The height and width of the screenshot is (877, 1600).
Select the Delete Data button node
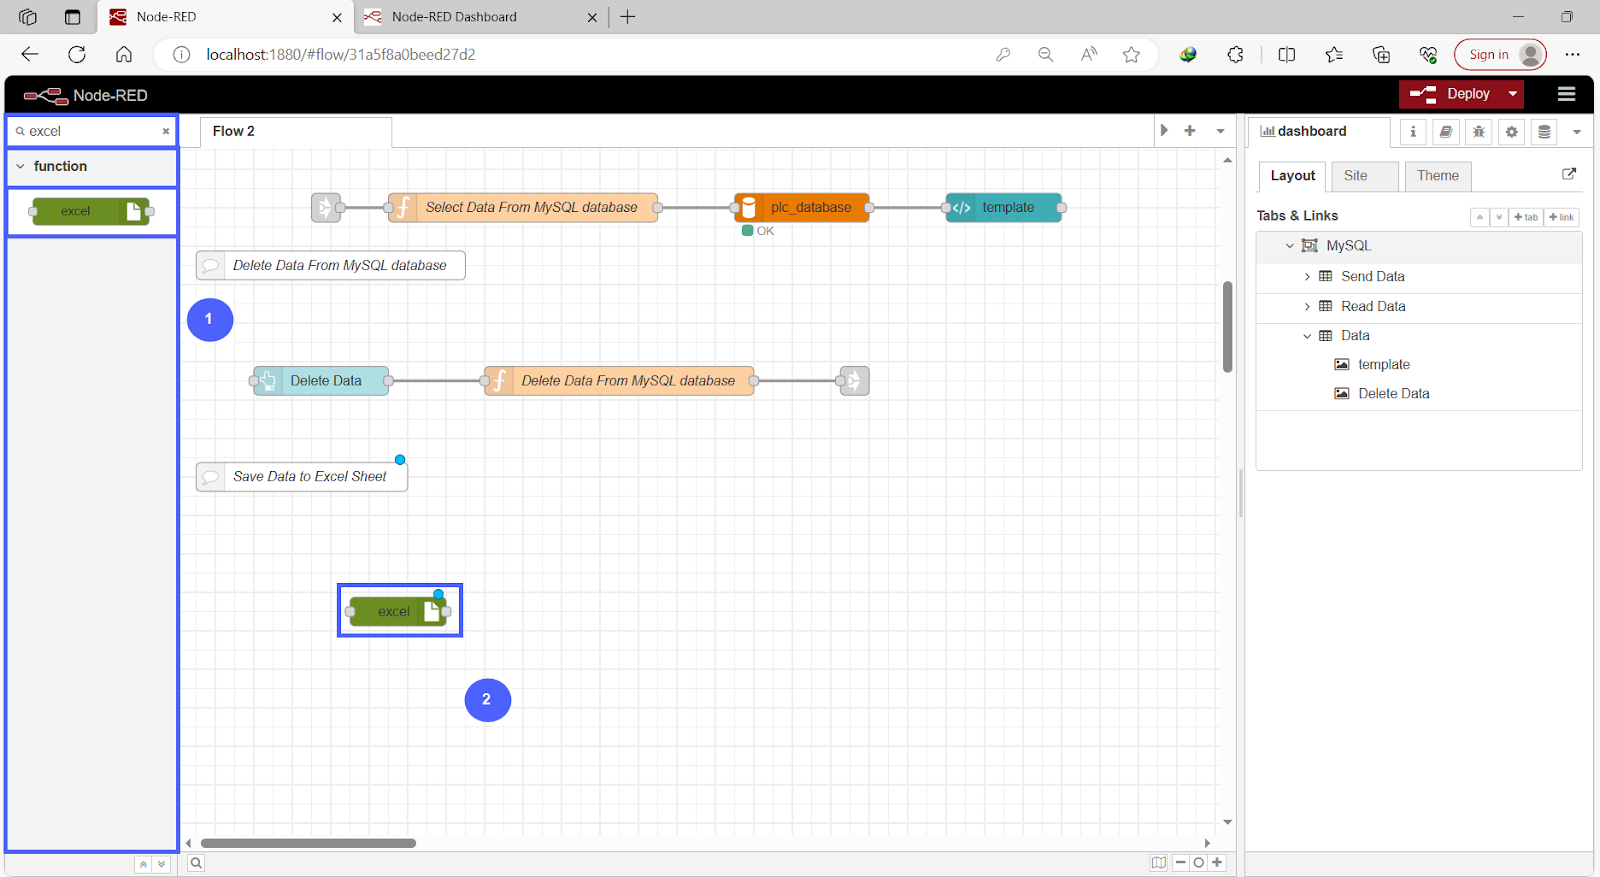pyautogui.click(x=321, y=381)
